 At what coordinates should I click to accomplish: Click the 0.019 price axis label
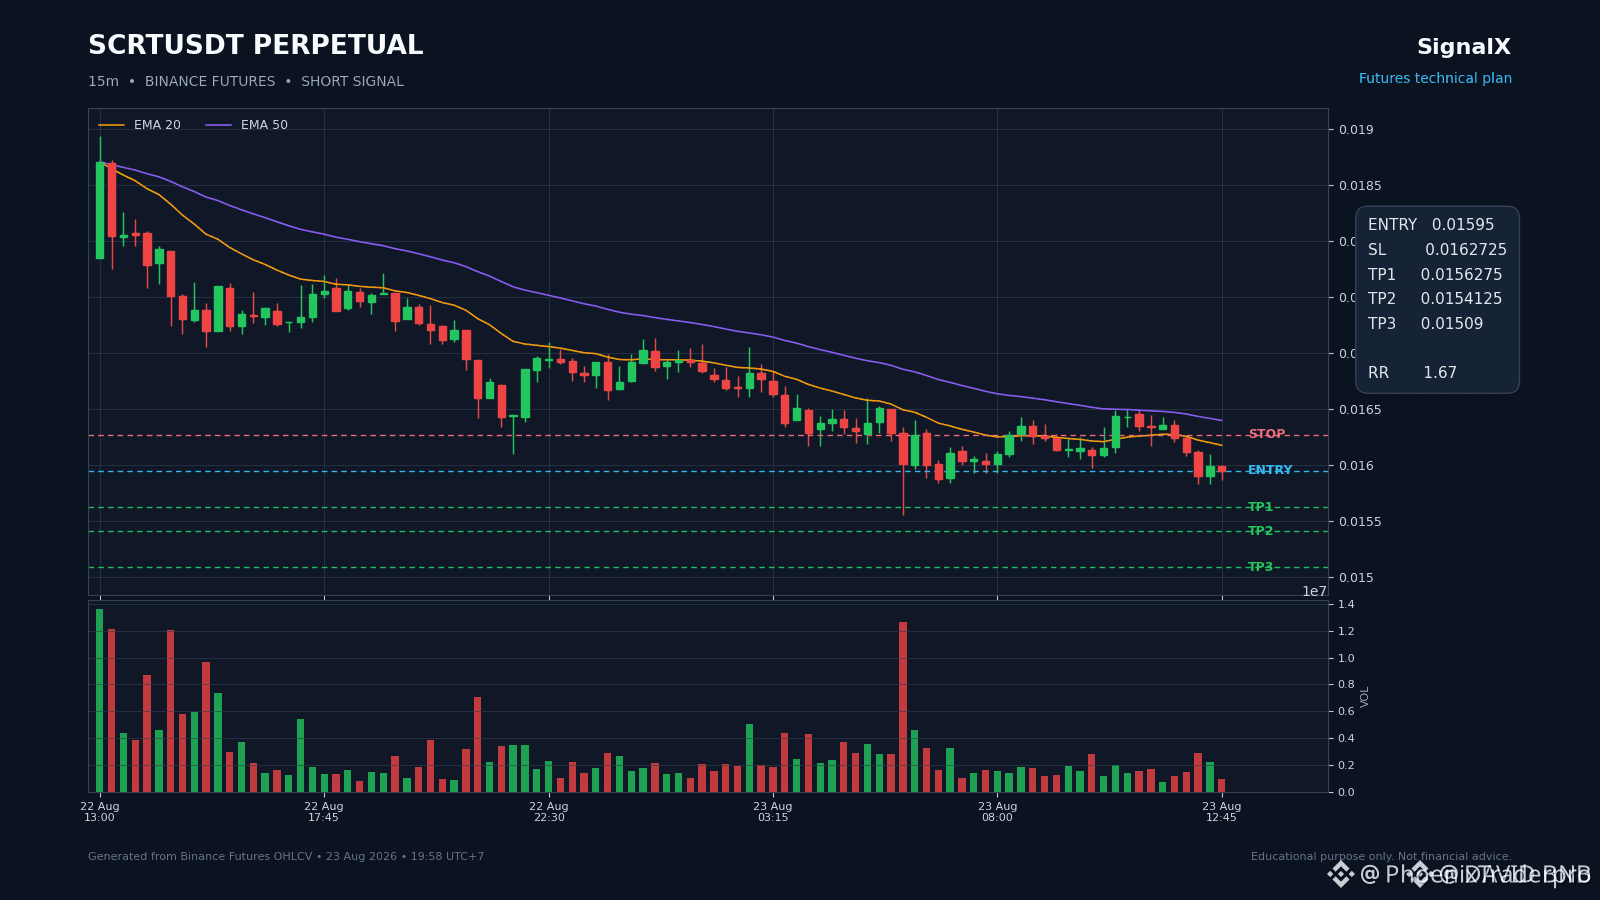(x=1357, y=130)
